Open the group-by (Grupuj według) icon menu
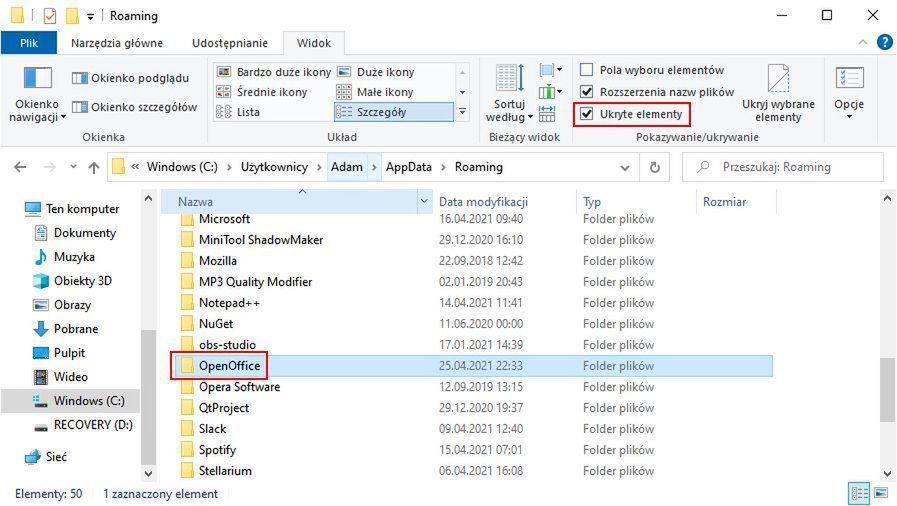The height and width of the screenshot is (506, 897). coord(550,70)
